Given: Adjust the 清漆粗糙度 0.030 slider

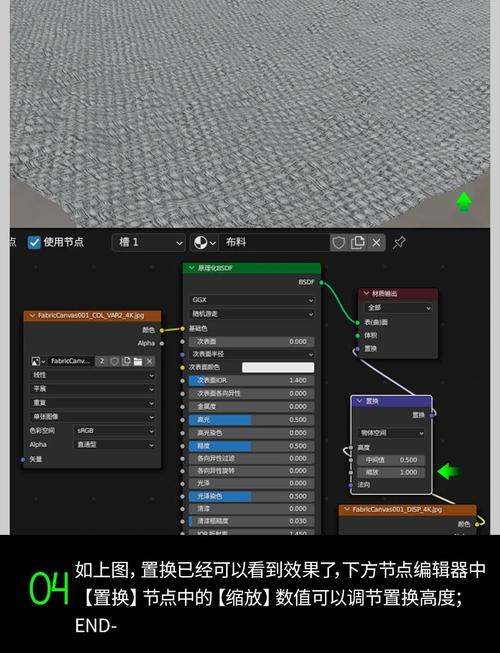Looking at the screenshot, I should (x=251, y=521).
